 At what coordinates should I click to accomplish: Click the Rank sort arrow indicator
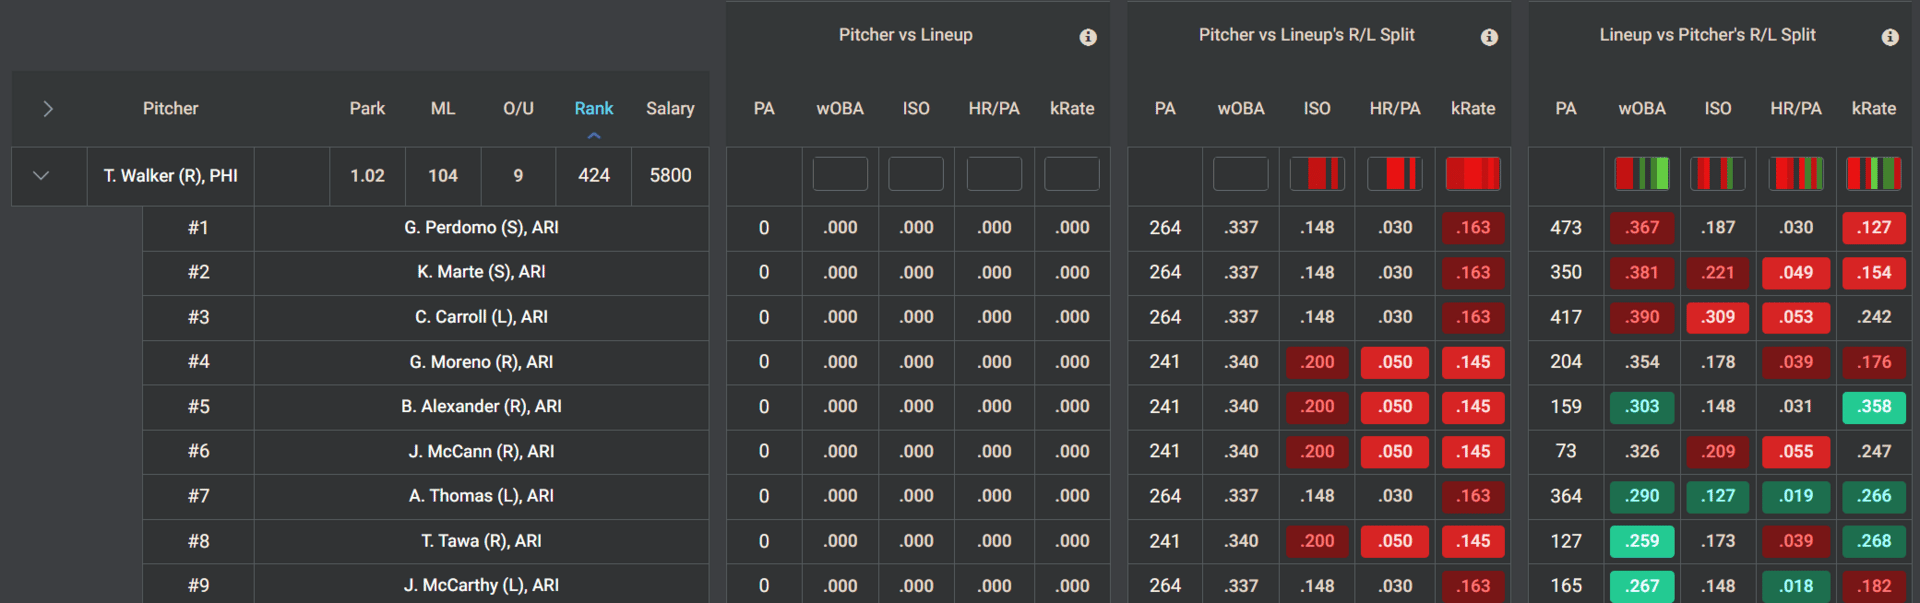(x=594, y=135)
